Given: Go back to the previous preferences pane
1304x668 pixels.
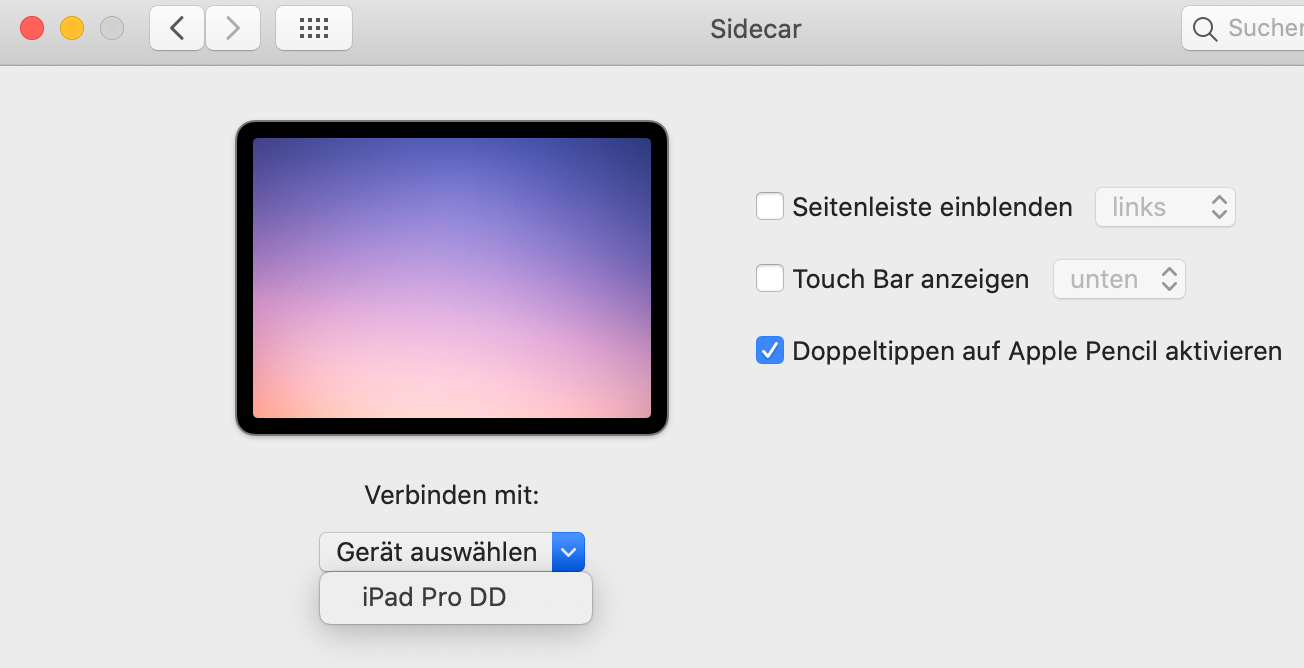Looking at the screenshot, I should coord(177,28).
